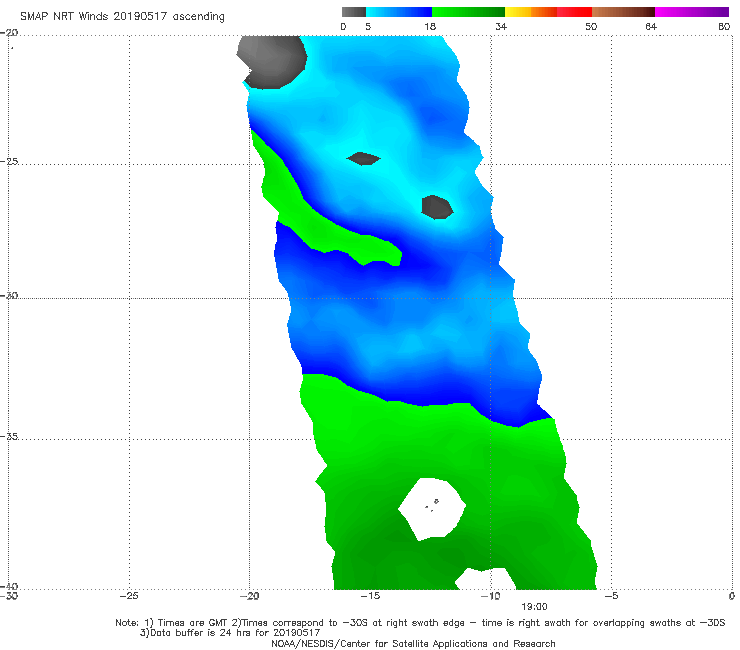Click the large gray low-wind patch at the swath top
The height and width of the screenshot is (650, 740).
pos(272,62)
